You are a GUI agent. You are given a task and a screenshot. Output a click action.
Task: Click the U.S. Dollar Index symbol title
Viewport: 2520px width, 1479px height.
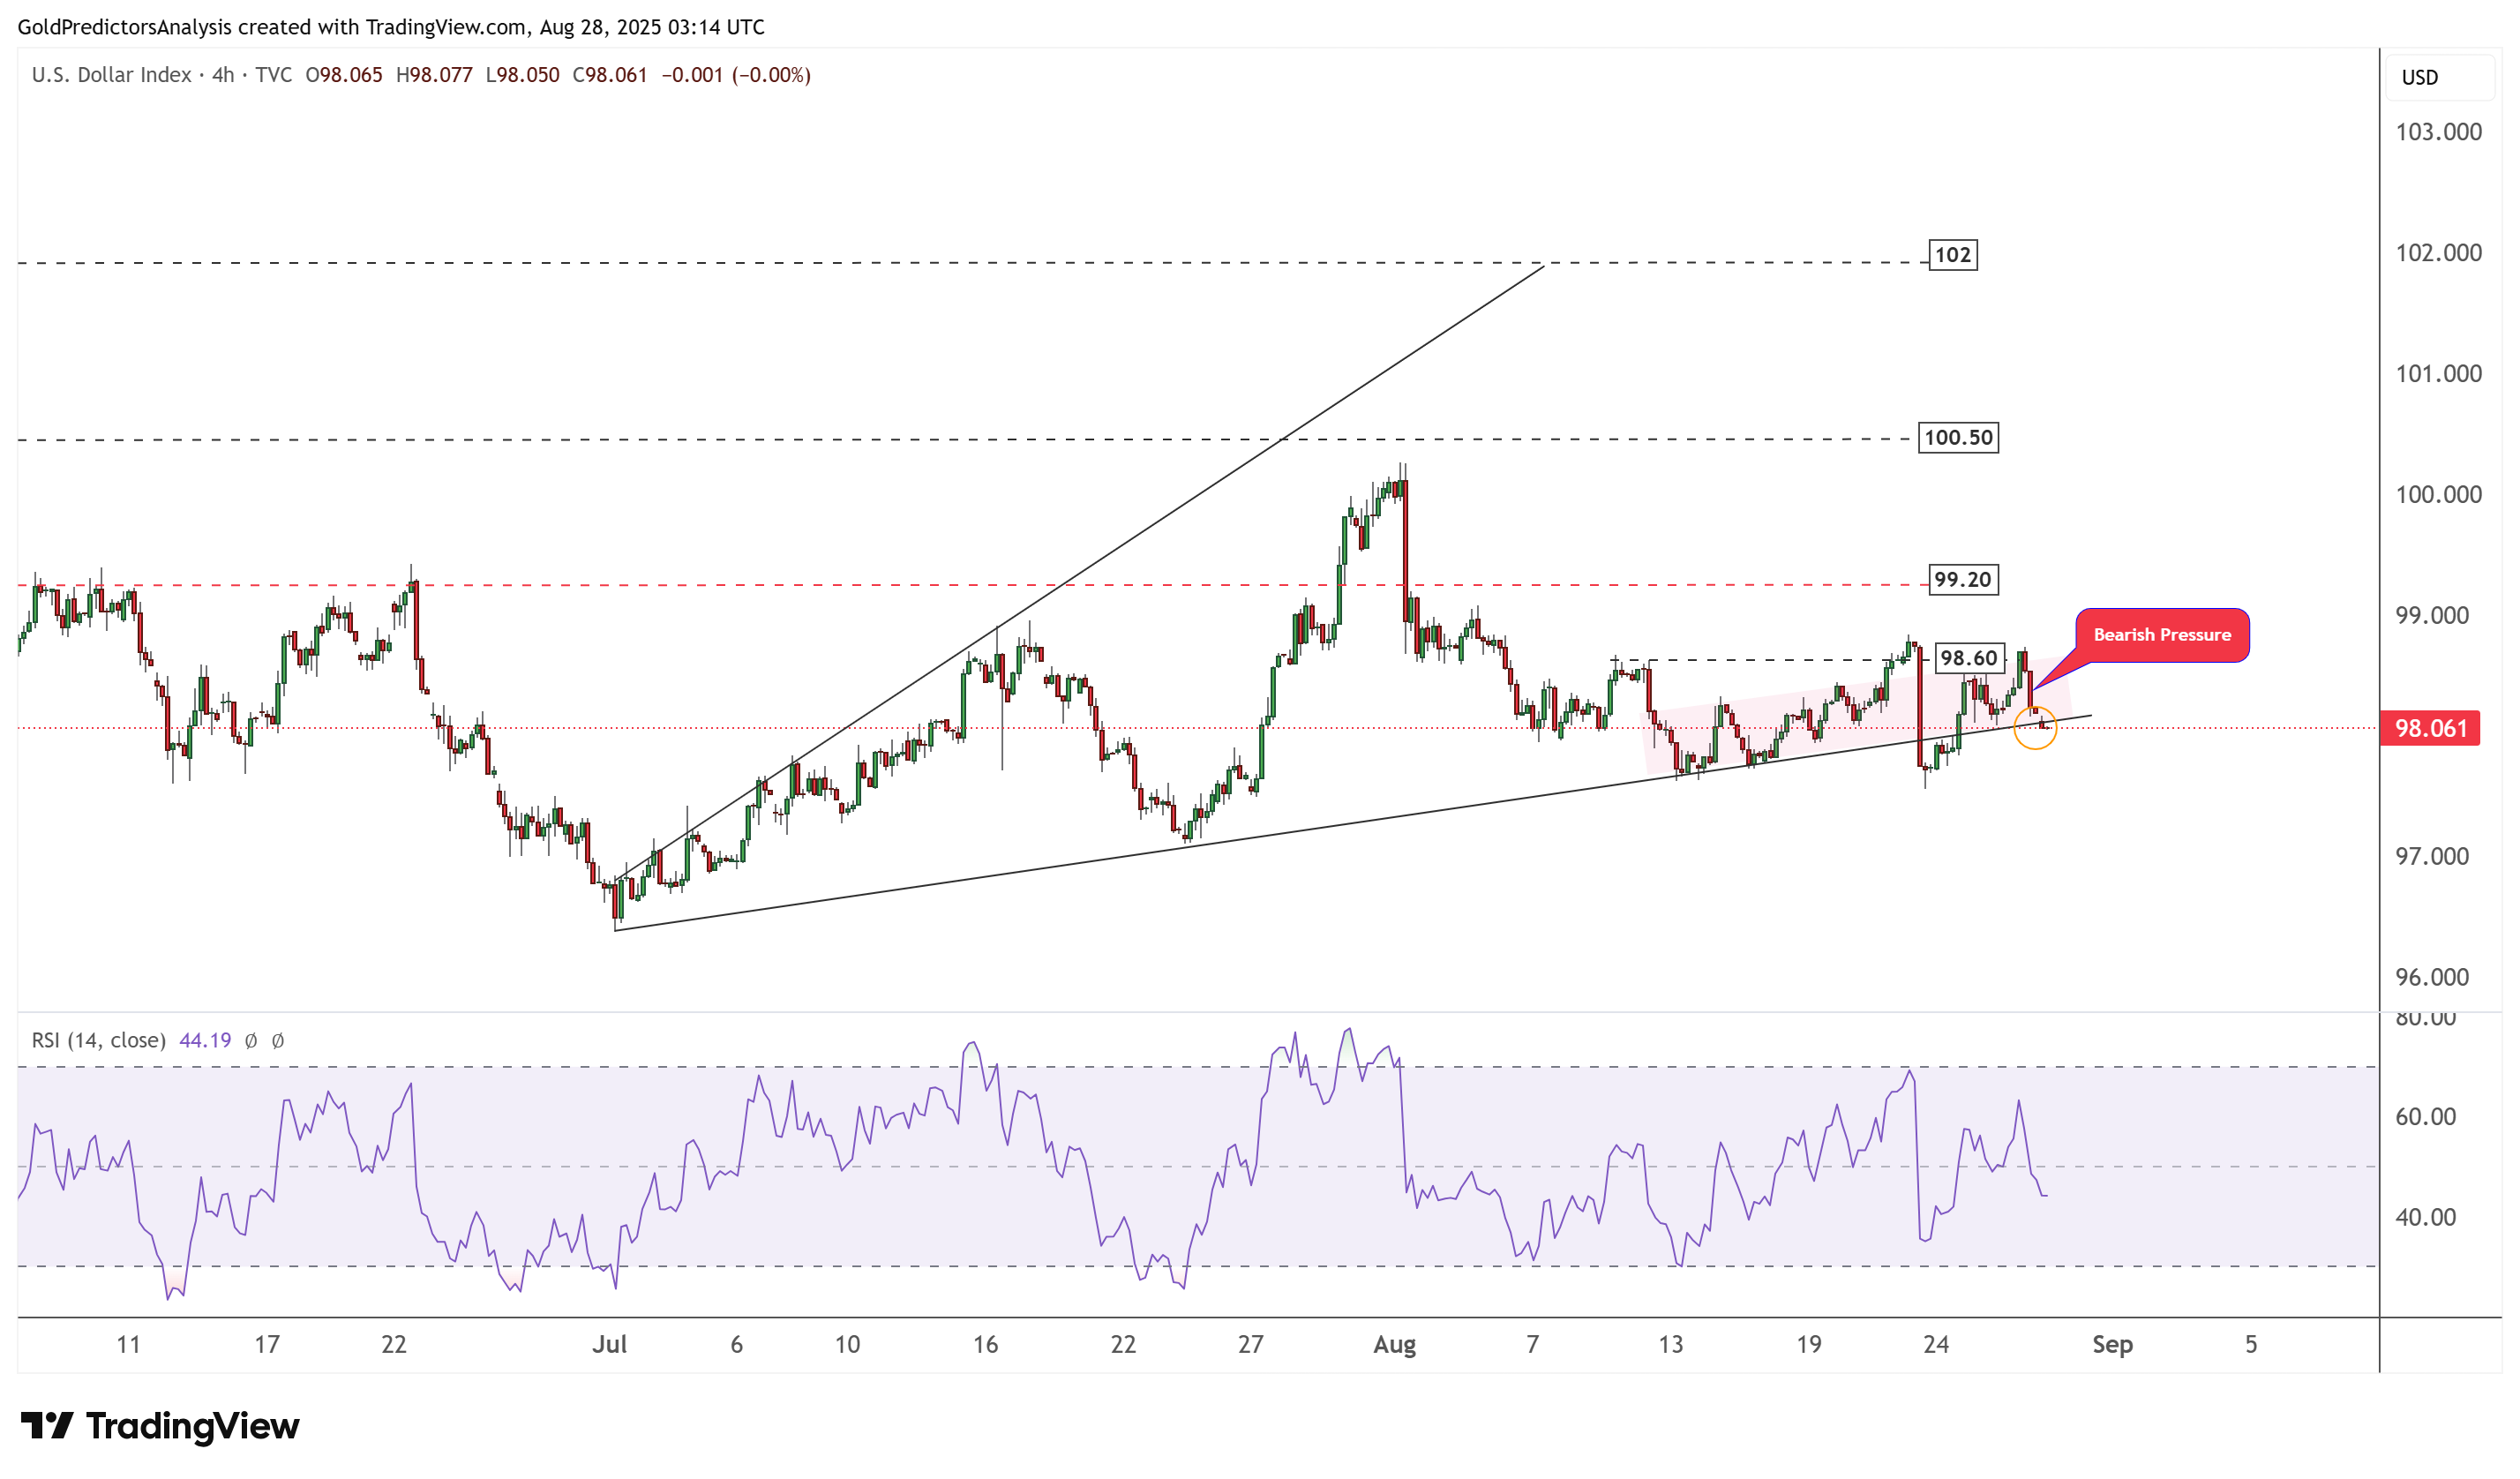111,75
